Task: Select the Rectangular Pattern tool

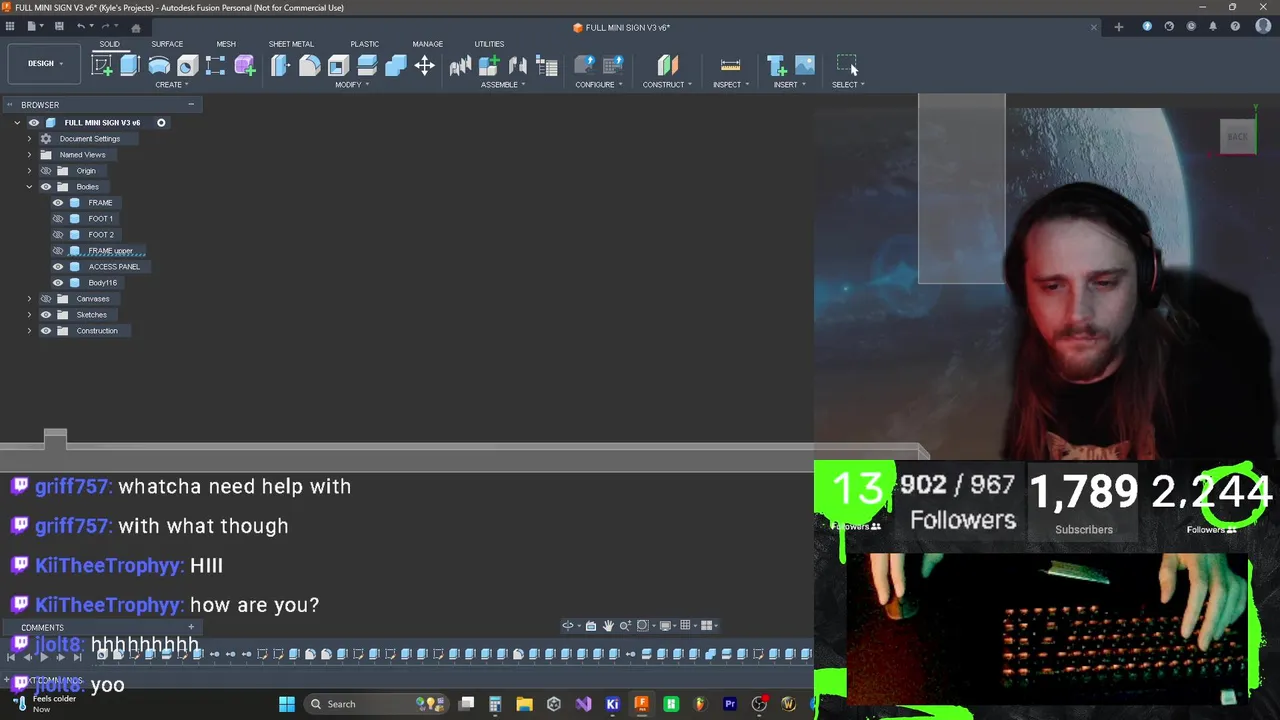Action: pyautogui.click(x=216, y=66)
